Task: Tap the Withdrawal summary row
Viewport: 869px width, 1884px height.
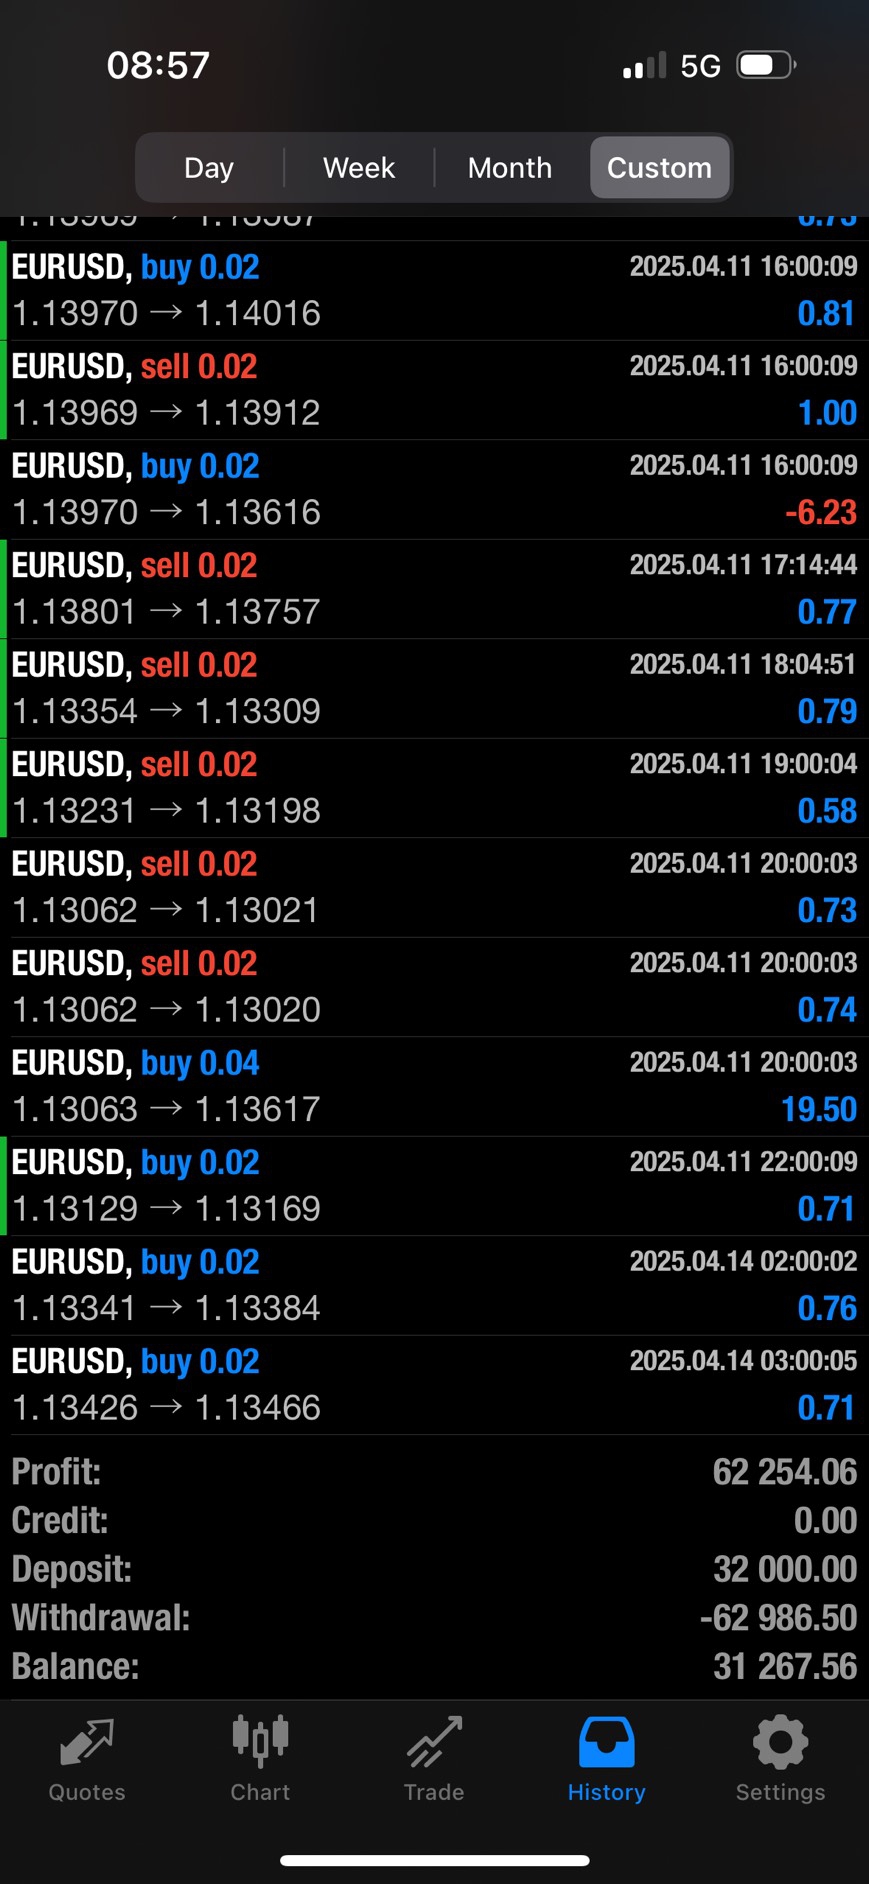Action: point(434,1618)
